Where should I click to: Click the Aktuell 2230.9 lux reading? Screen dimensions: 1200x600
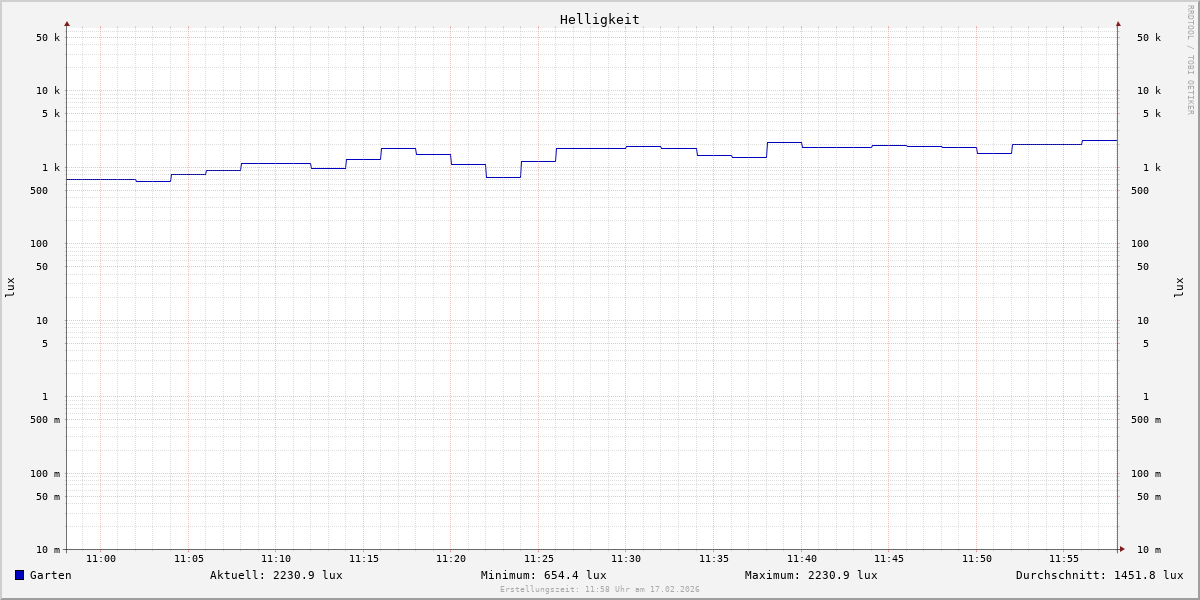coord(276,575)
